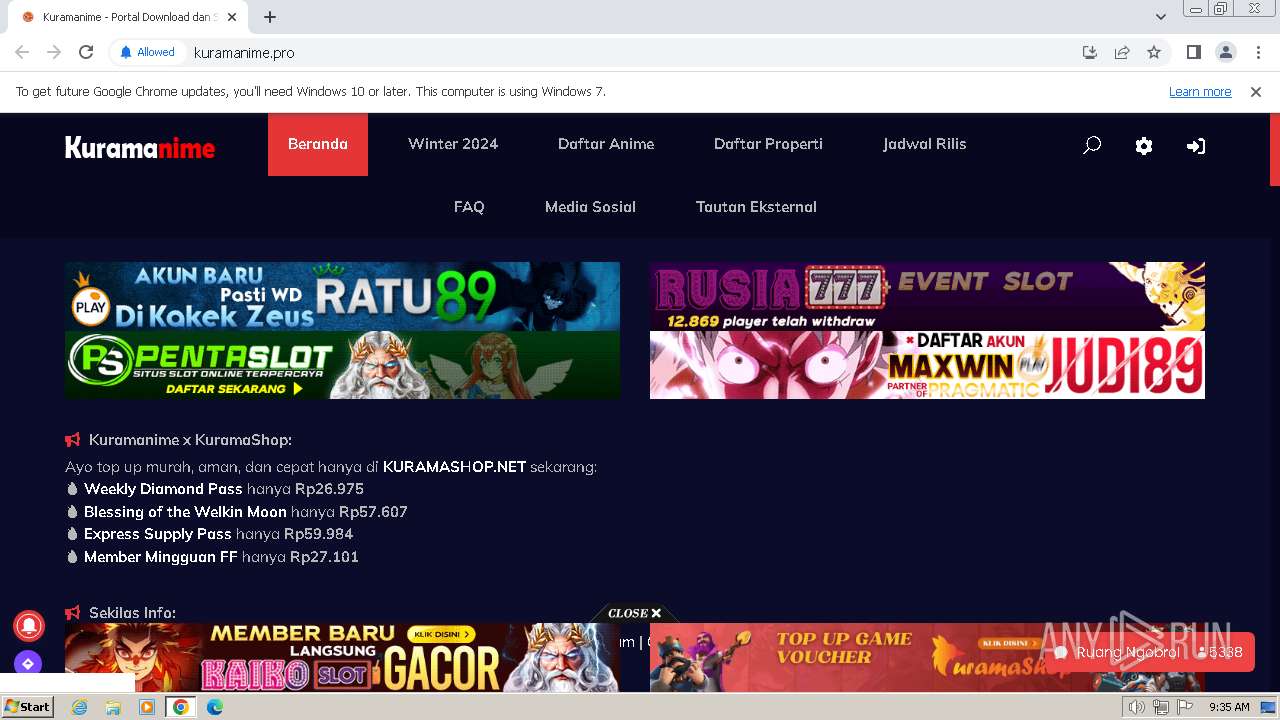1280x720 pixels.
Task: Open the Kuramanime logo home link
Action: 140,148
